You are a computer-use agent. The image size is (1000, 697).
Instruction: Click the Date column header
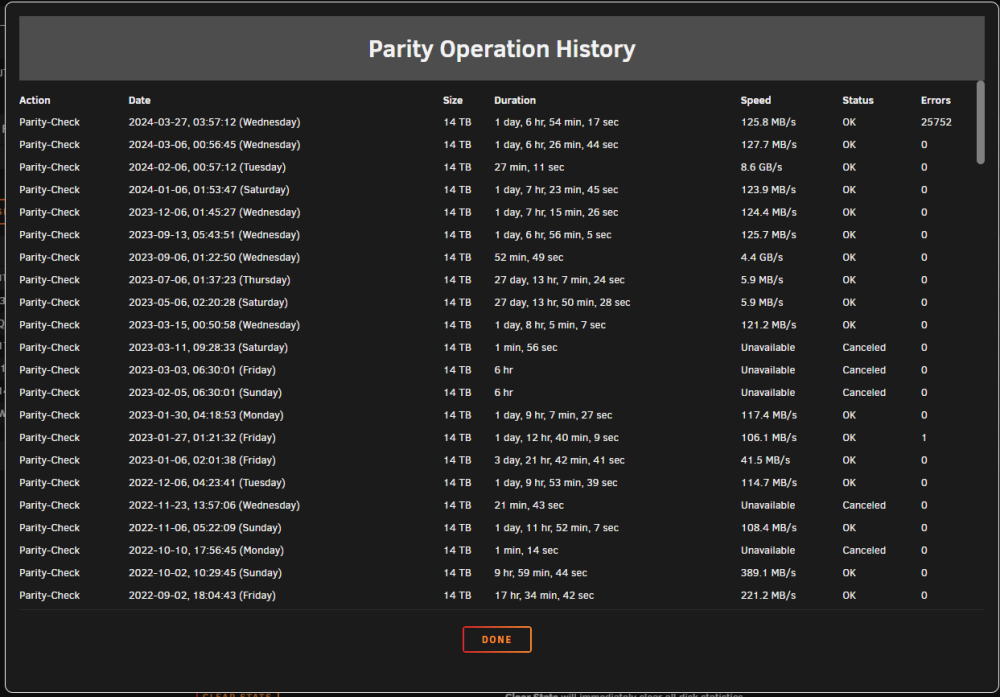[139, 100]
